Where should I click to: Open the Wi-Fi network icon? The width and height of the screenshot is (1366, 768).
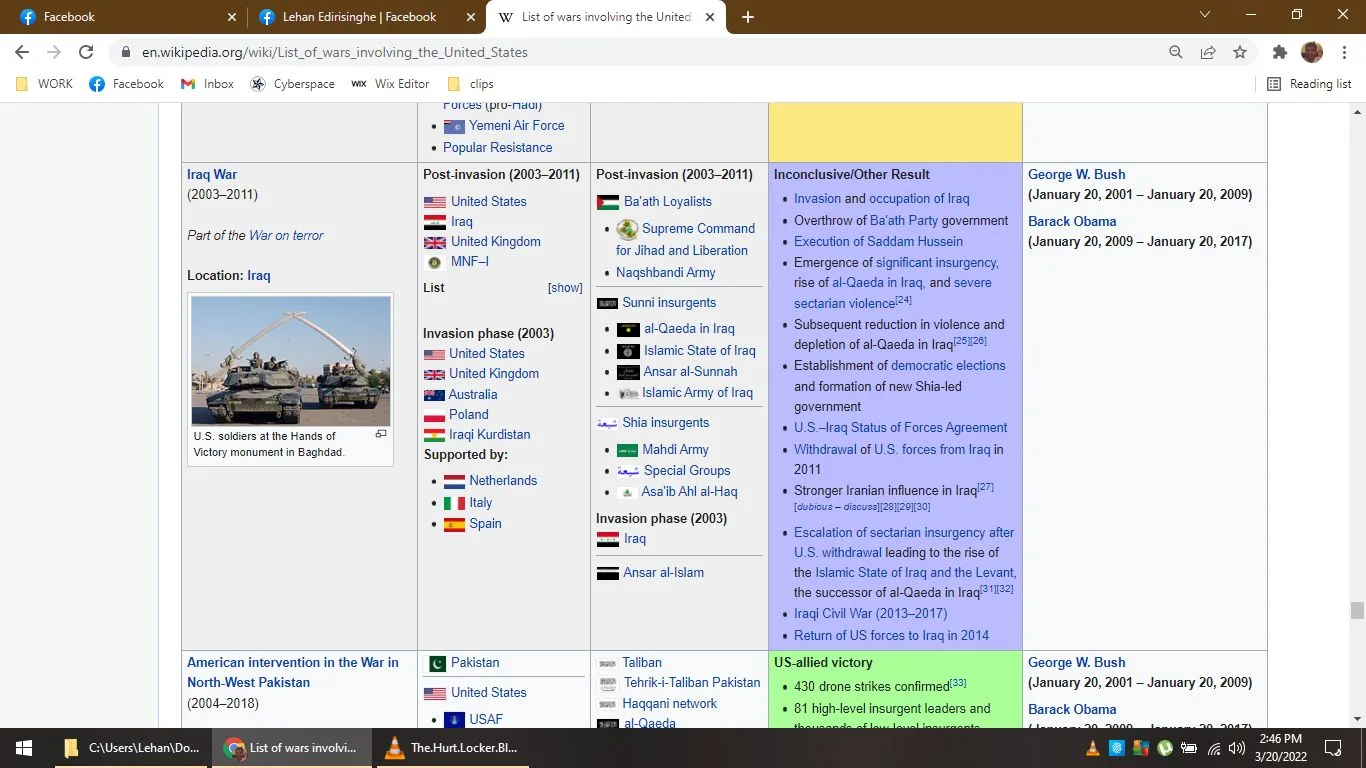pos(1214,748)
